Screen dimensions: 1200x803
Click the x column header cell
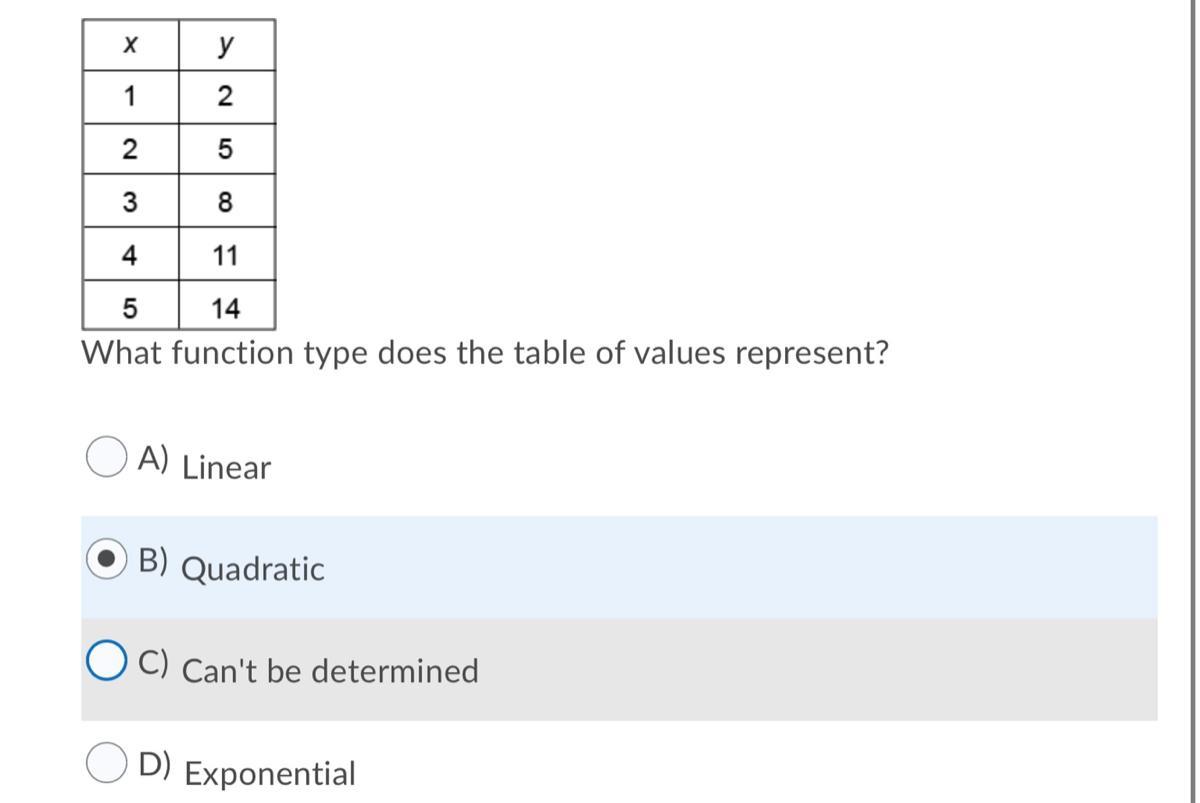(x=130, y=45)
